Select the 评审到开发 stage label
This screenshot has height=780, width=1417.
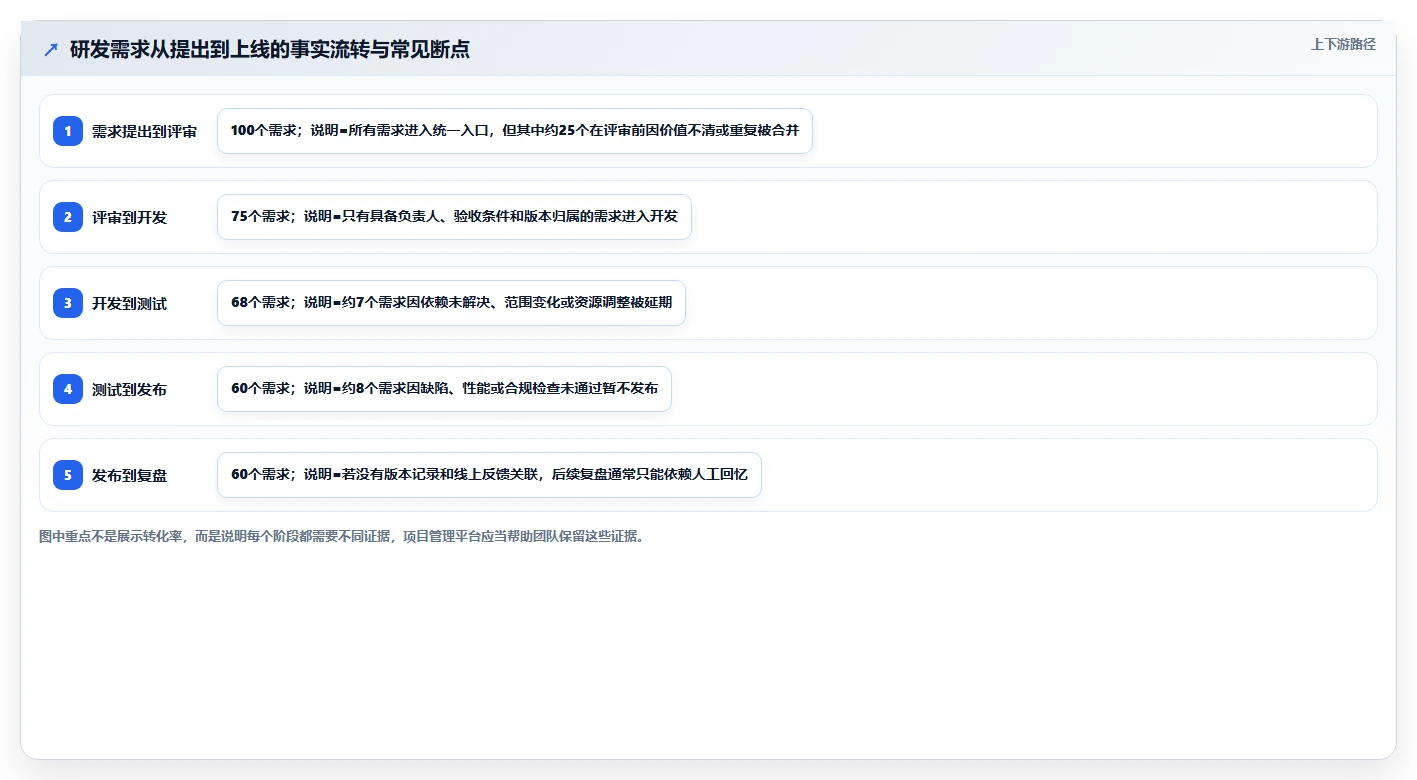point(129,218)
